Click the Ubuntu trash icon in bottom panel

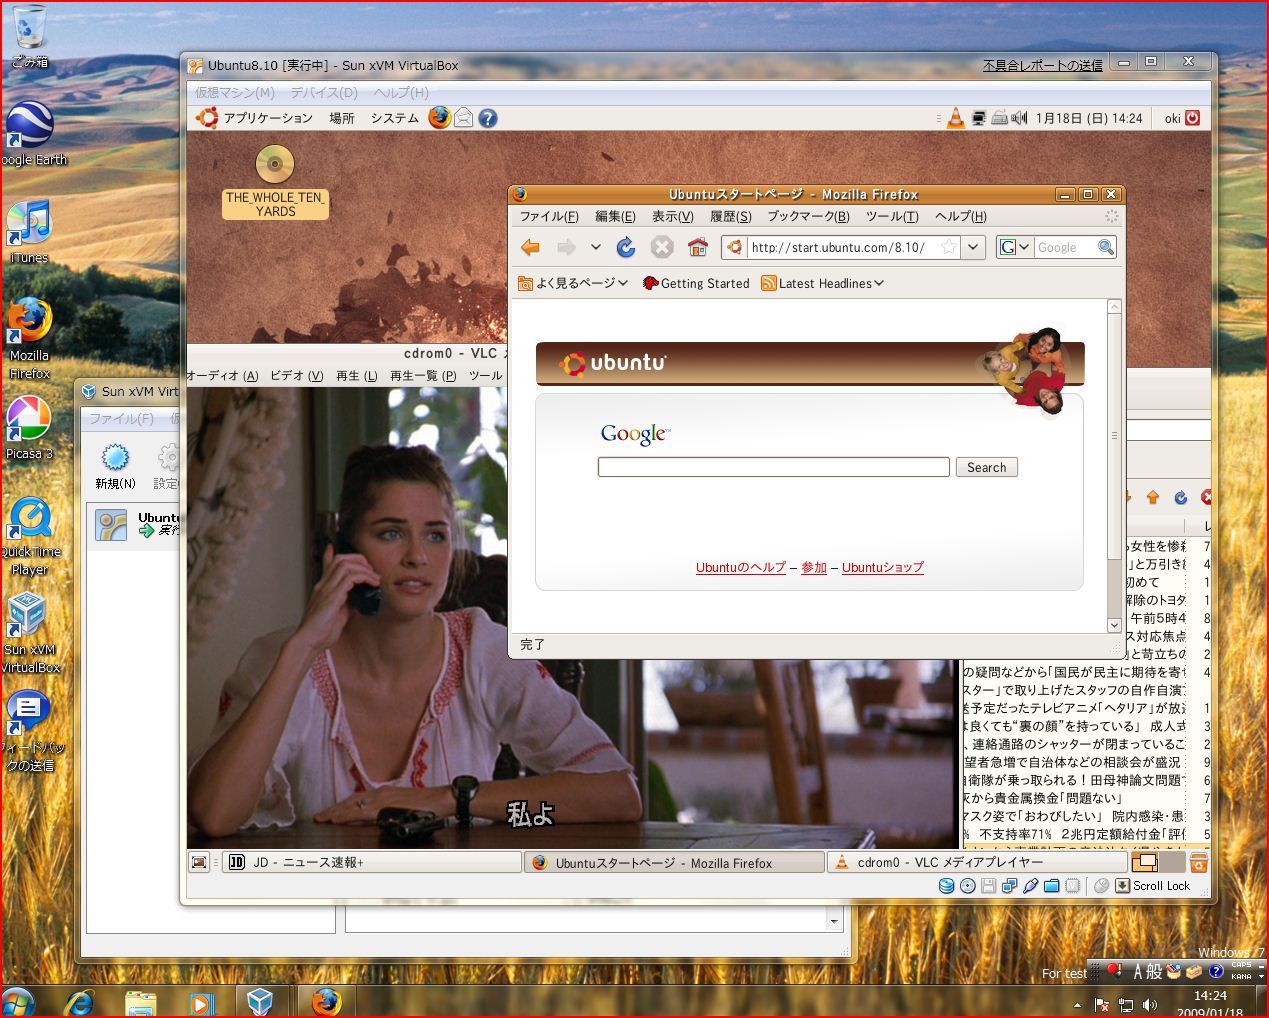tap(1199, 862)
